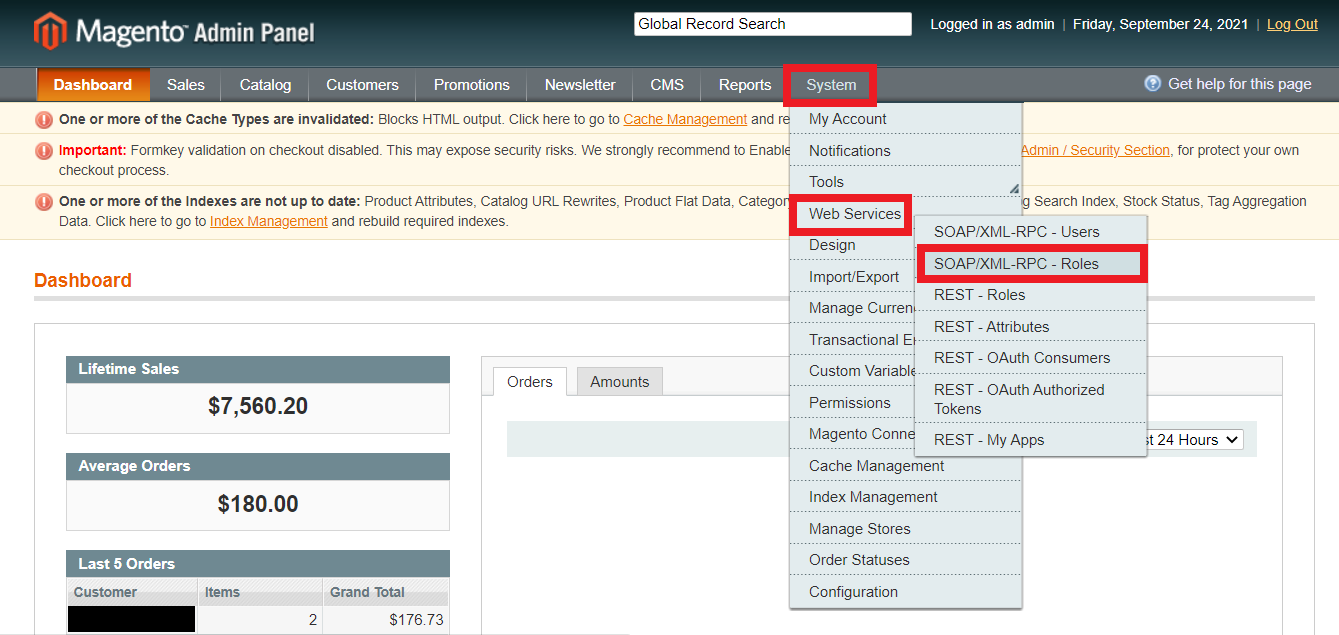Screen dimensions: 1339x635
Task: Follow the Index Management link in notice
Action: point(268,221)
